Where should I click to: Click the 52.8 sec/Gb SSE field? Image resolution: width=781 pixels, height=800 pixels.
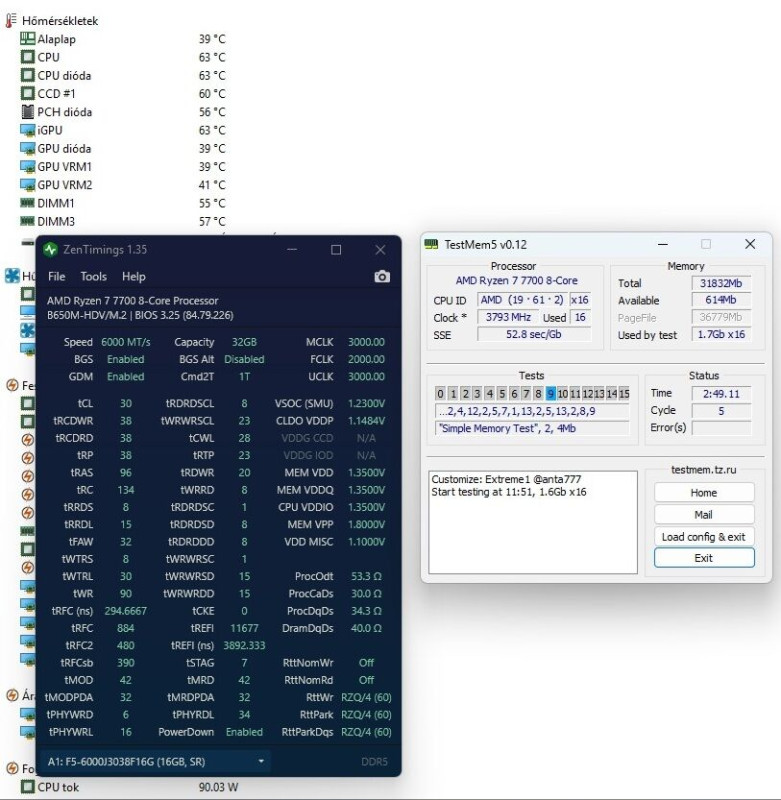(x=534, y=334)
